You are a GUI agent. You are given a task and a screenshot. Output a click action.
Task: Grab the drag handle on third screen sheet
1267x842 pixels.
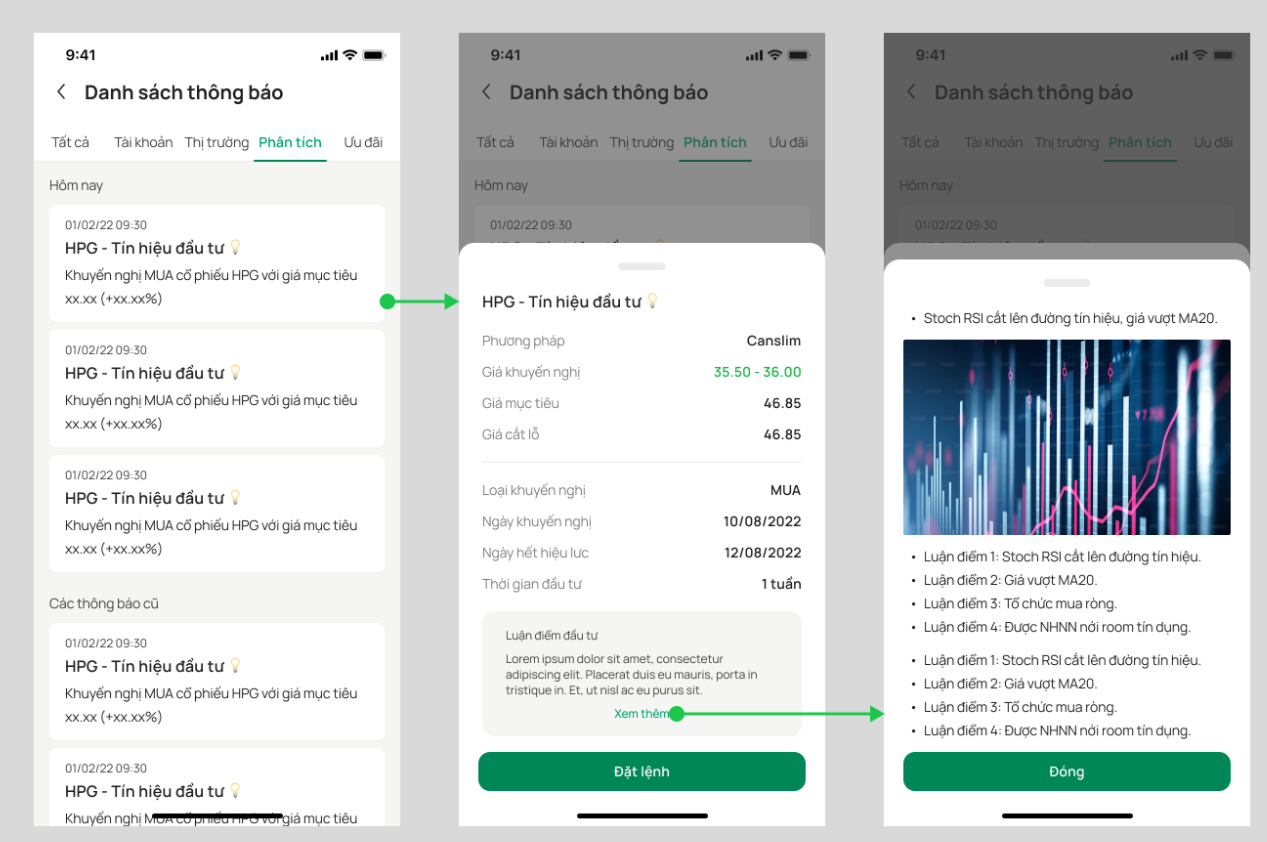tap(1067, 283)
